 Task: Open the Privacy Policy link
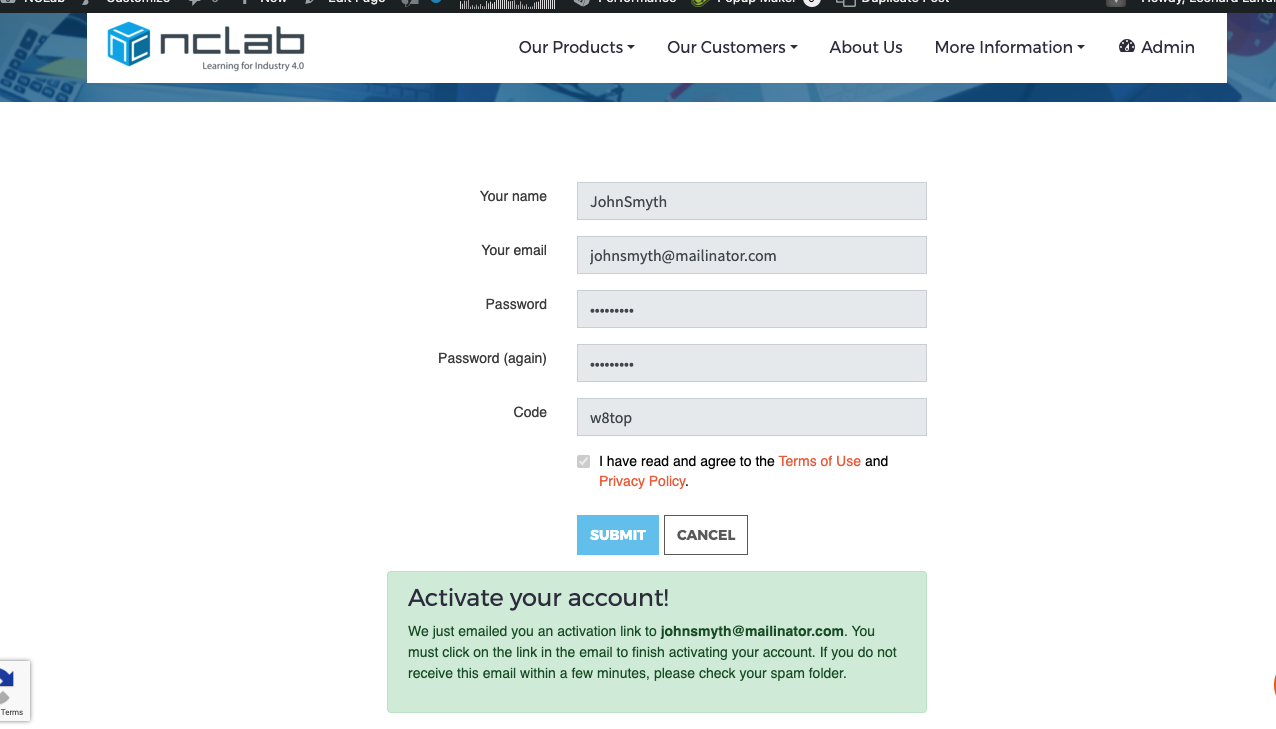642,481
